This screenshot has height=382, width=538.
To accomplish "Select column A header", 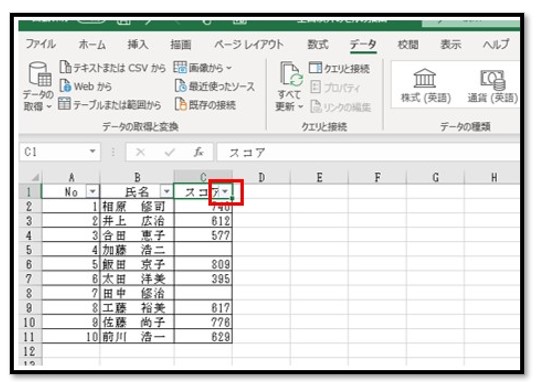I will coord(71,177).
